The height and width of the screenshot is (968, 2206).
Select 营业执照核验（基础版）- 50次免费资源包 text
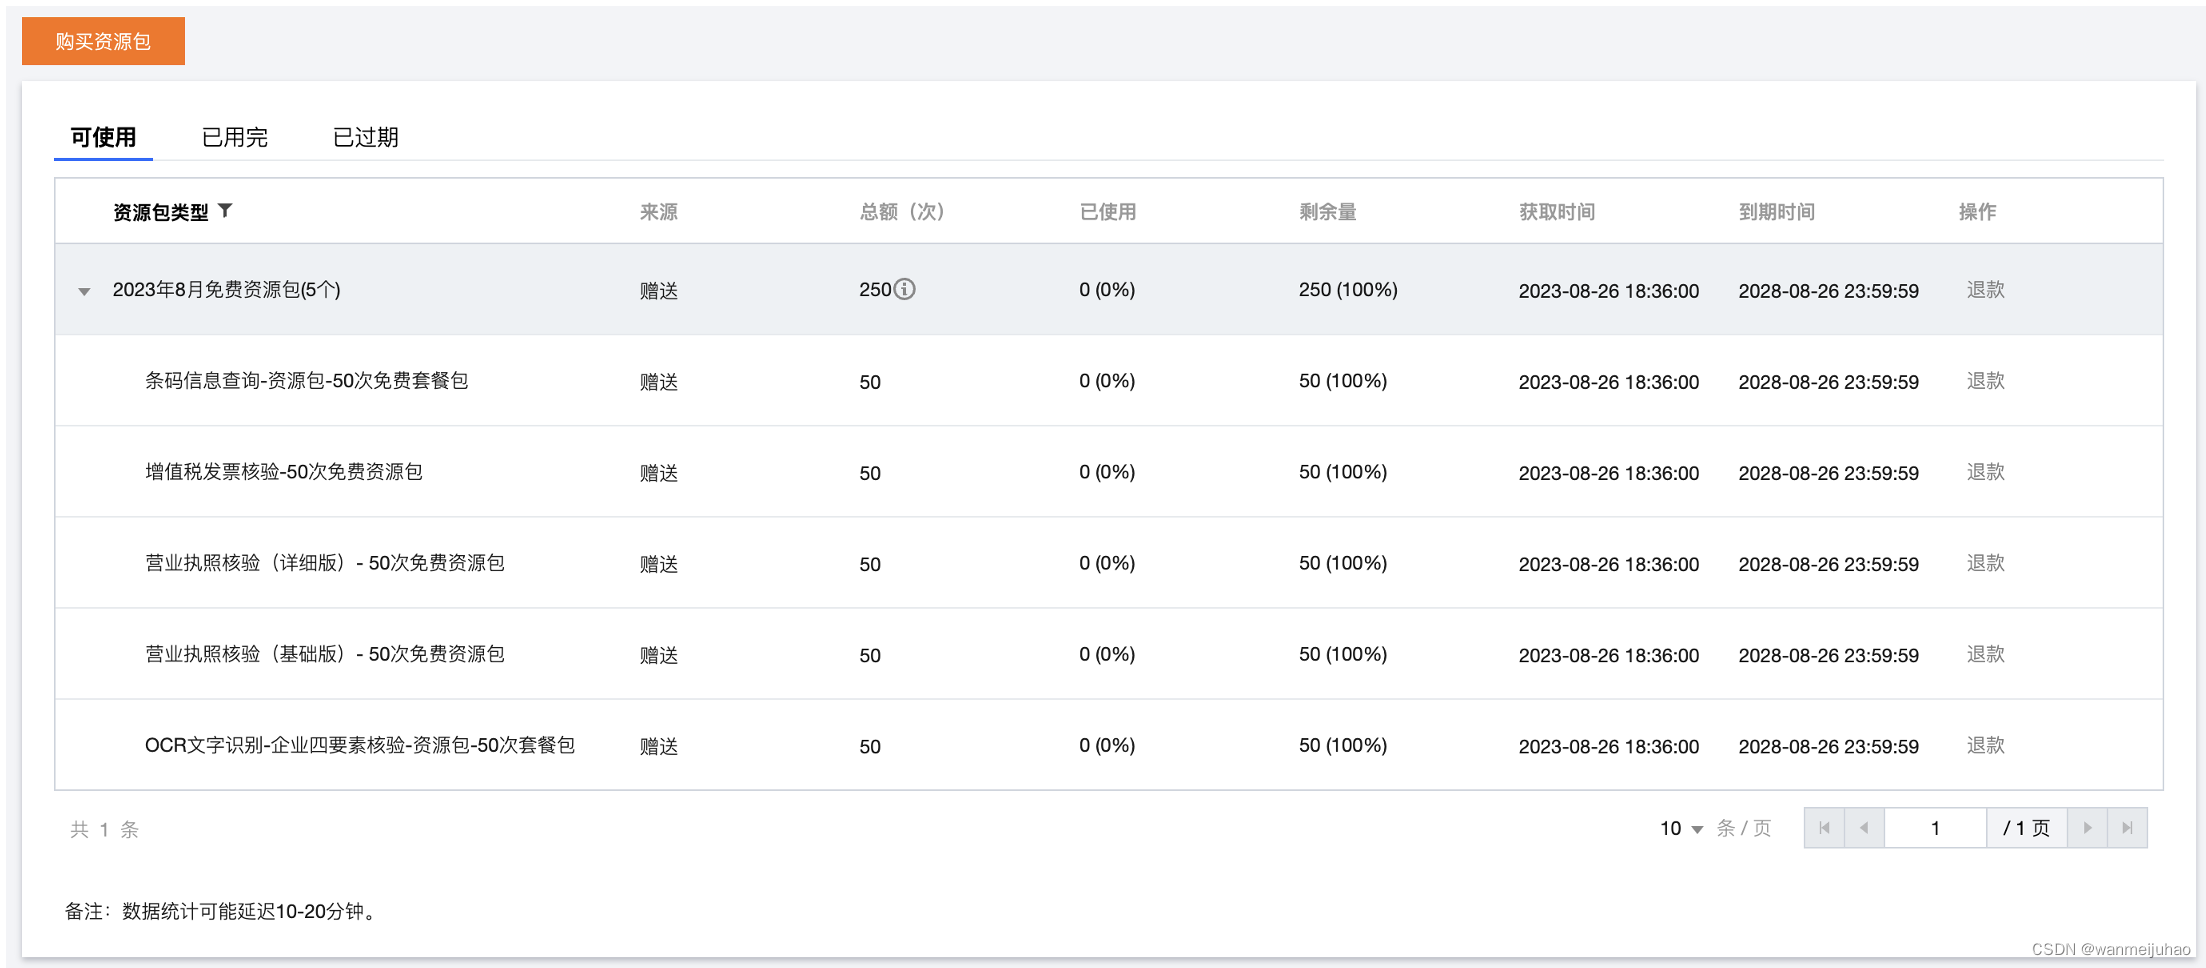324,653
